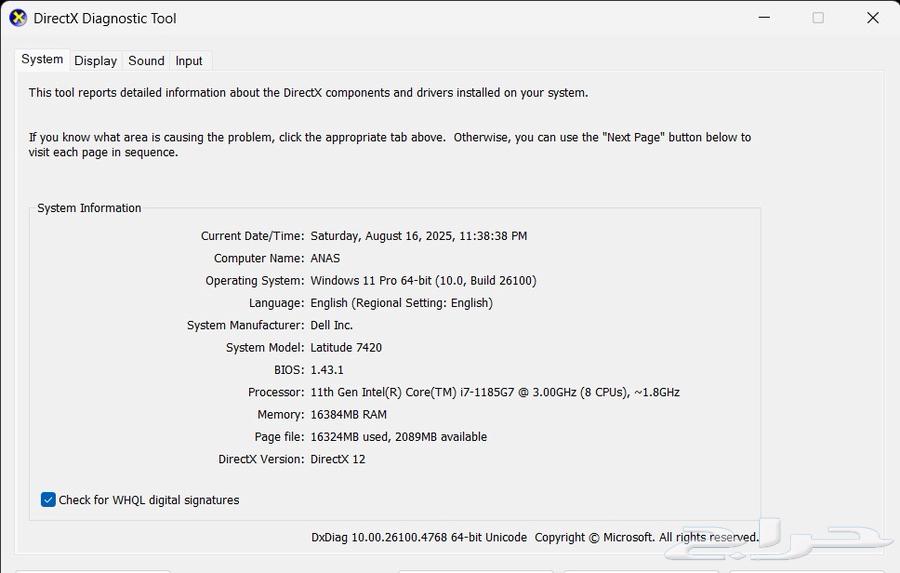Viewport: 900px width, 573px height.
Task: Click the window title DirectX Diagnostic Tool
Action: click(x=105, y=18)
